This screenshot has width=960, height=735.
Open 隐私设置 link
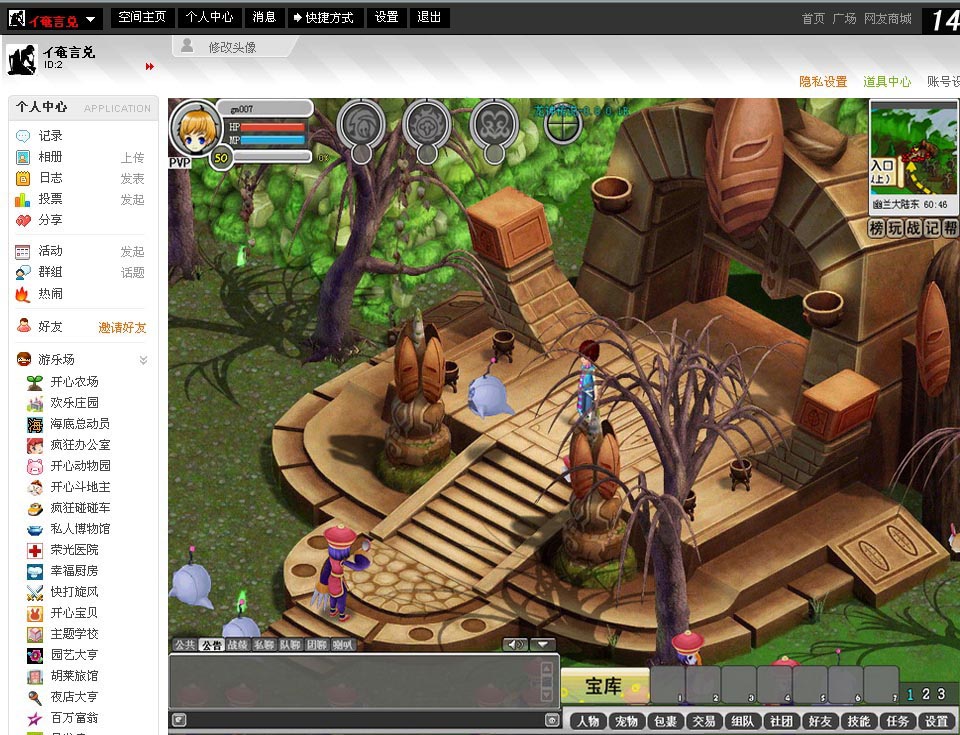(823, 81)
